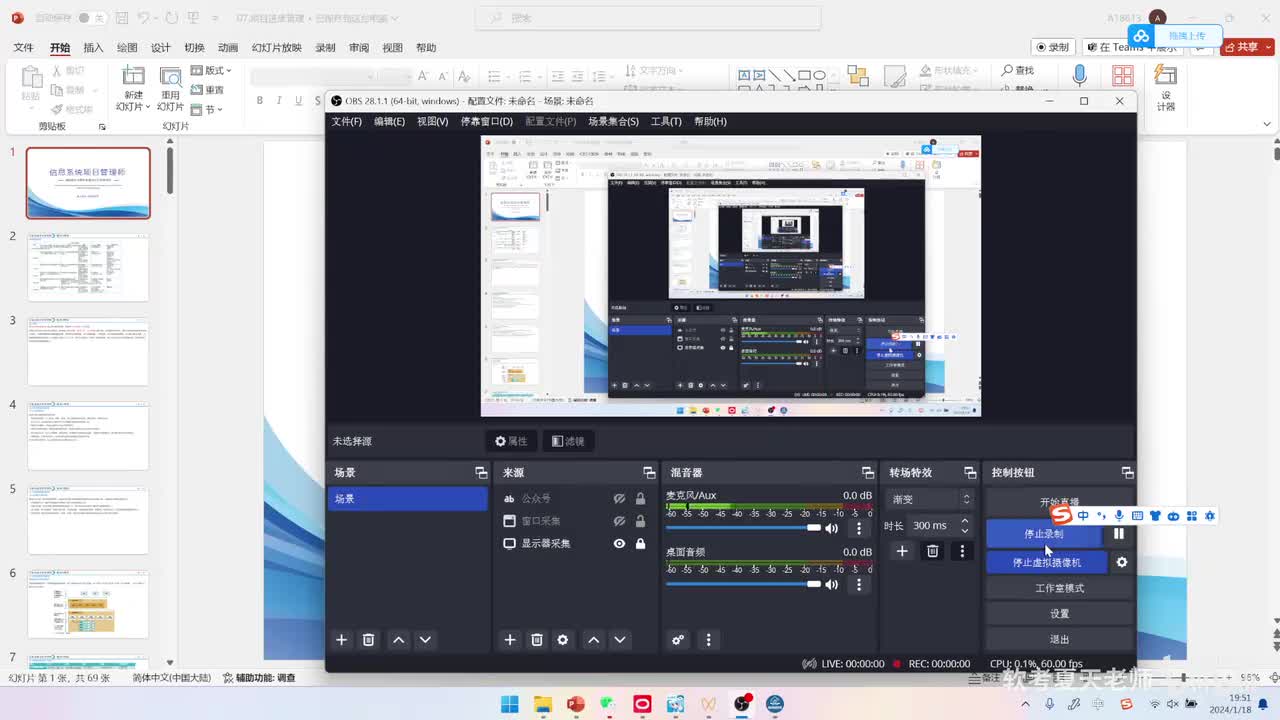
Task: Undock the 转场特效 panel
Action: 969,473
